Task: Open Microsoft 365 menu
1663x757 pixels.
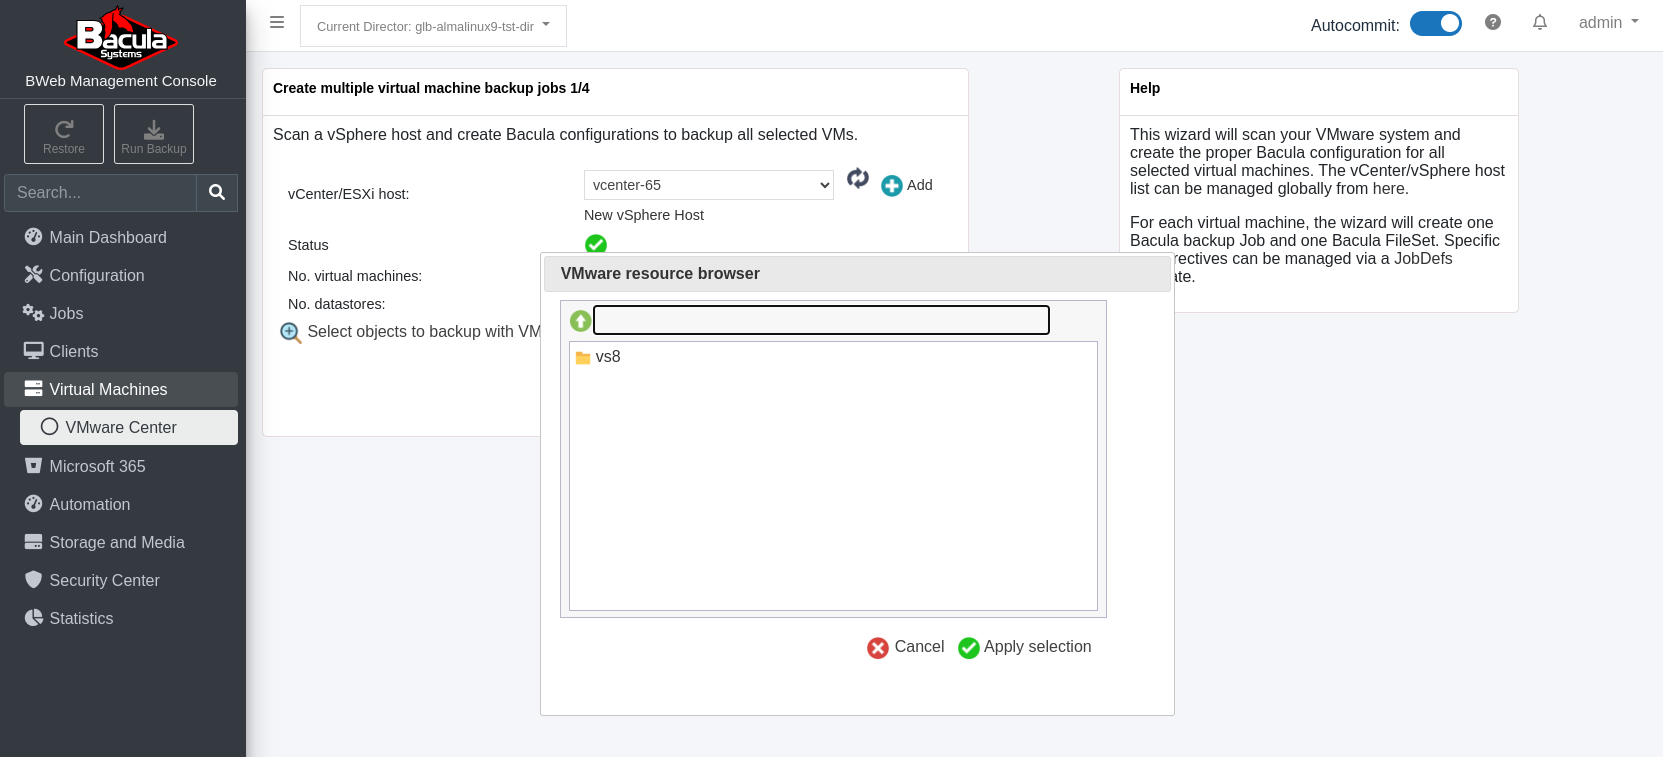Action: pyautogui.click(x=121, y=466)
